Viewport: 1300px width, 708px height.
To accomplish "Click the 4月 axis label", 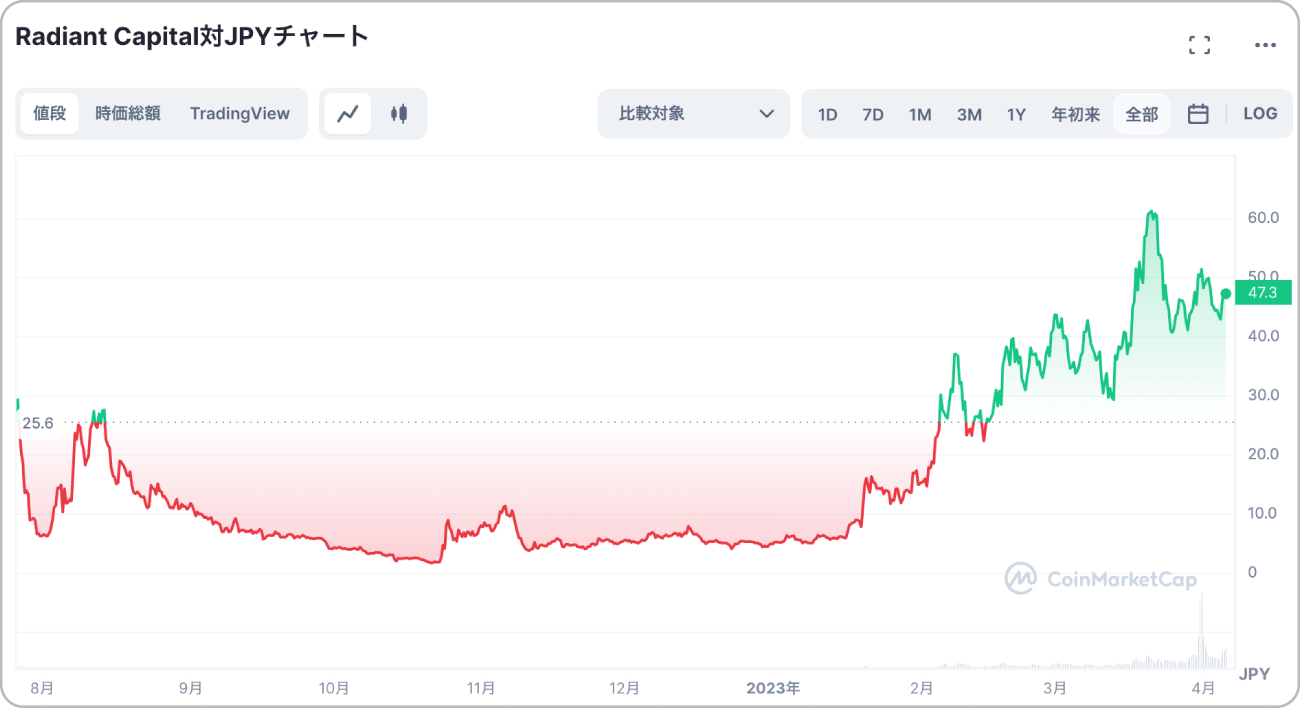I will (1205, 688).
